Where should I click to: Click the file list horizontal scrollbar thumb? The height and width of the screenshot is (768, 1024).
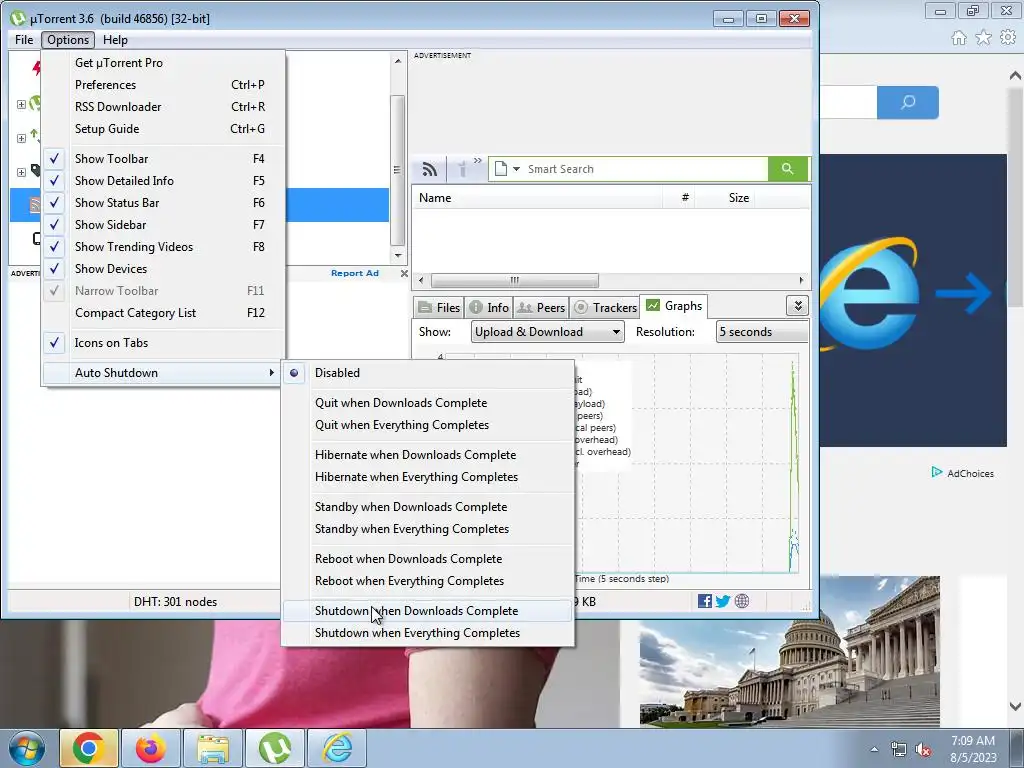tap(515, 280)
